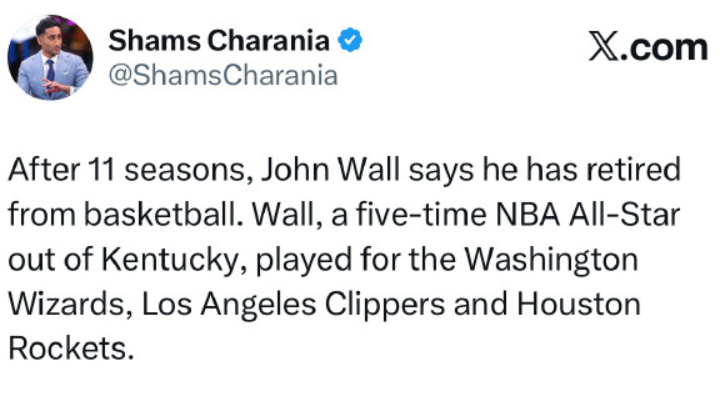Open the Shams Charania display name
725x394 pixels.
(219, 40)
